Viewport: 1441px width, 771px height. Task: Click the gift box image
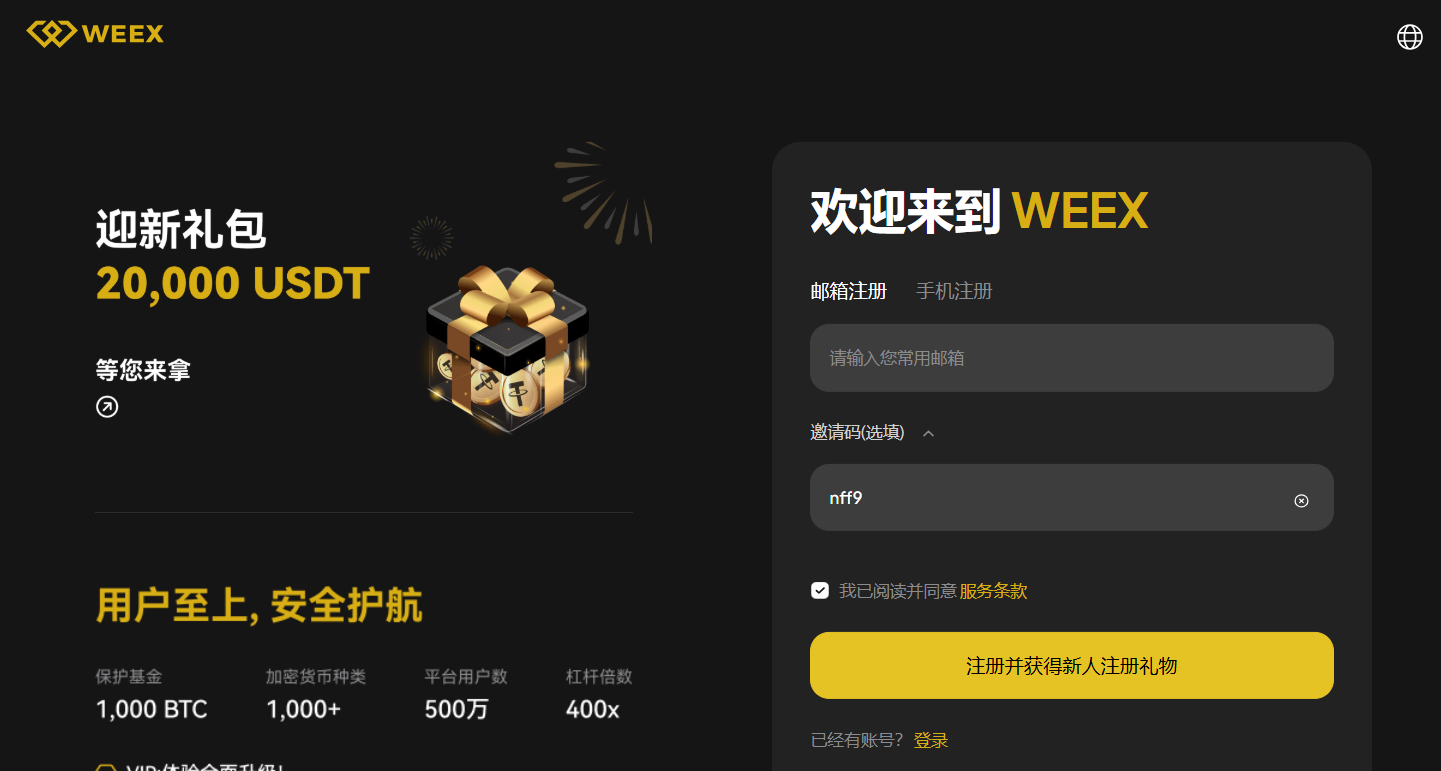point(508,350)
